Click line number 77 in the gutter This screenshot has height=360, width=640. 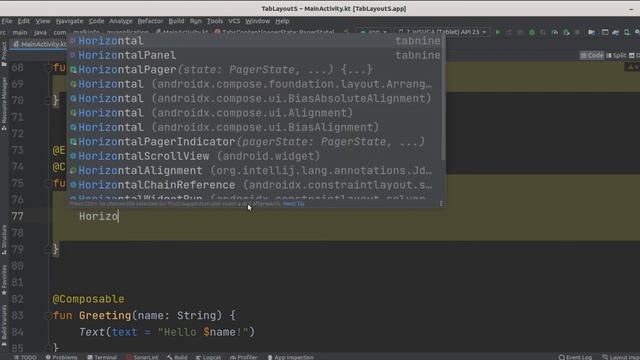point(18,216)
